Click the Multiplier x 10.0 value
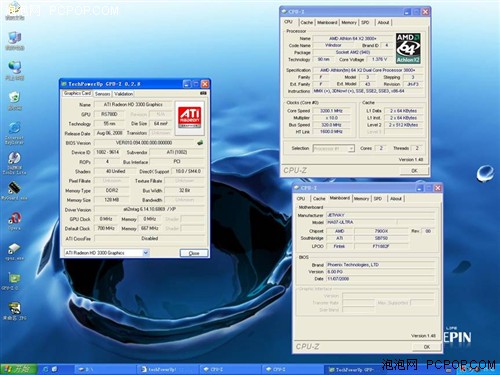The height and width of the screenshot is (375, 500). pyautogui.click(x=331, y=118)
